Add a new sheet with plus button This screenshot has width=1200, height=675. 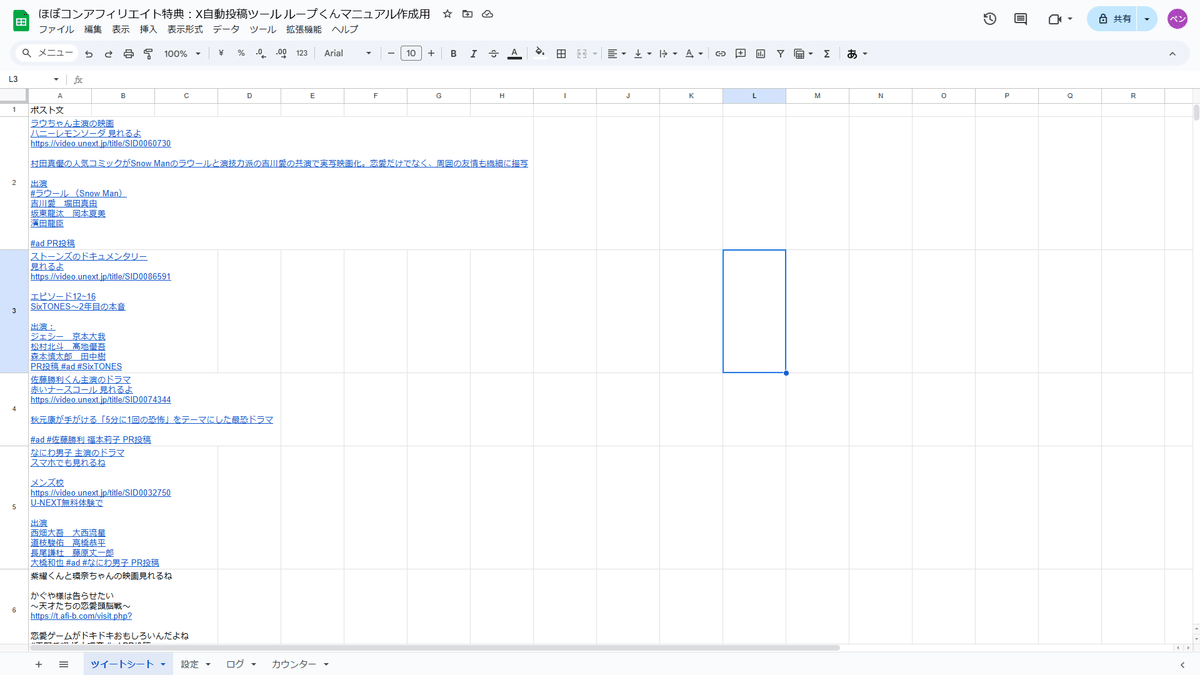(x=39, y=664)
